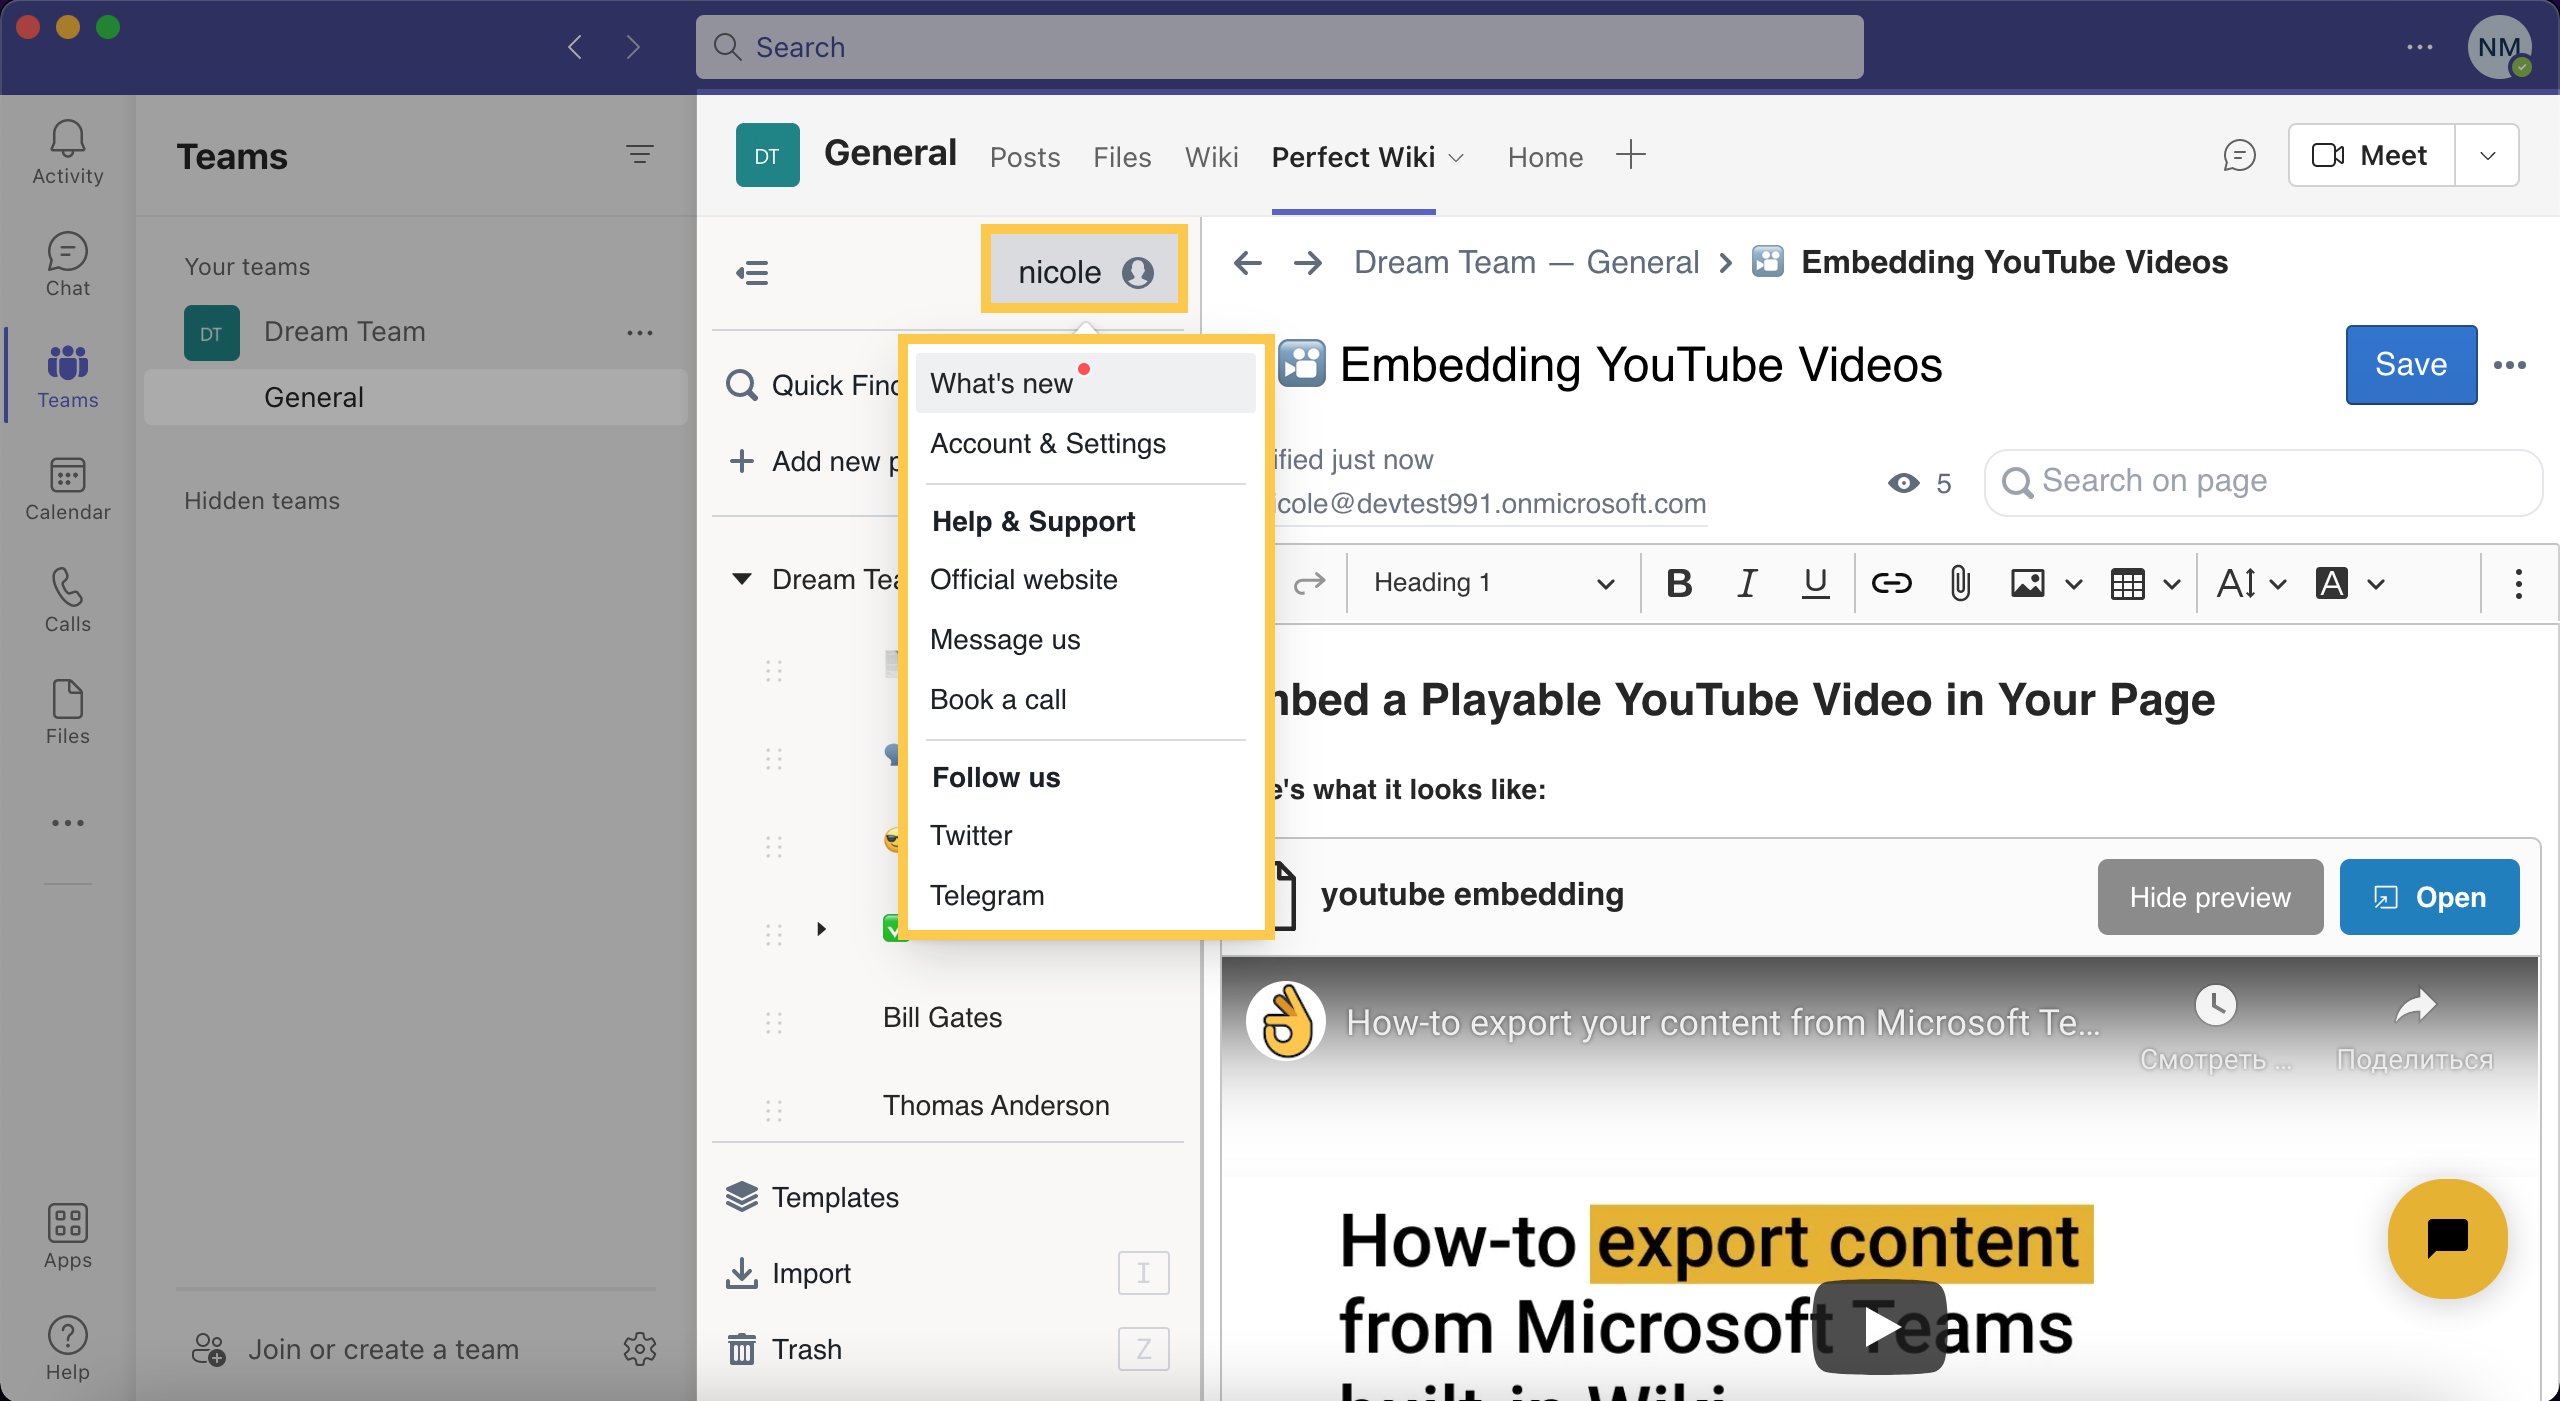
Task: Collapse the wiki sidebar with the menu icon
Action: [752, 272]
